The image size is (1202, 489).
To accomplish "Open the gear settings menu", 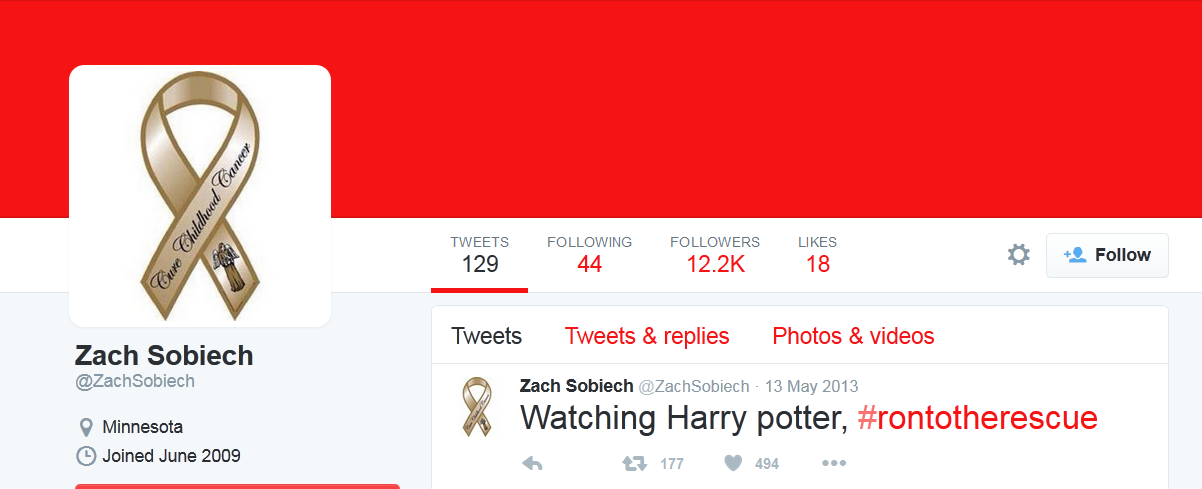I will point(1018,255).
